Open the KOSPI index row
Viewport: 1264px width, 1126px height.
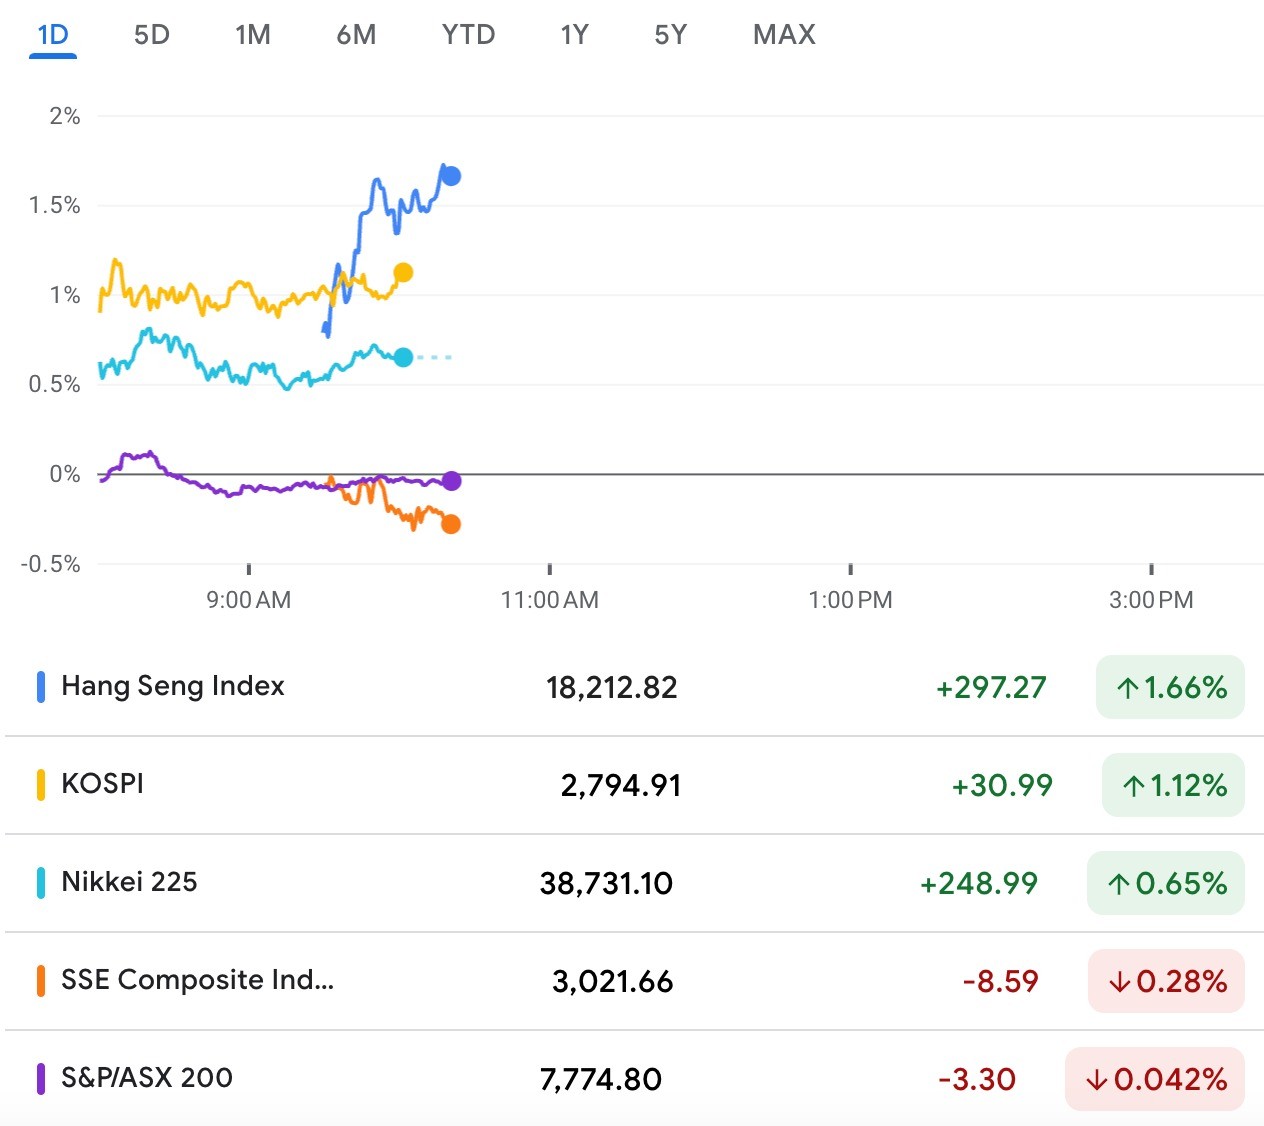(634, 785)
